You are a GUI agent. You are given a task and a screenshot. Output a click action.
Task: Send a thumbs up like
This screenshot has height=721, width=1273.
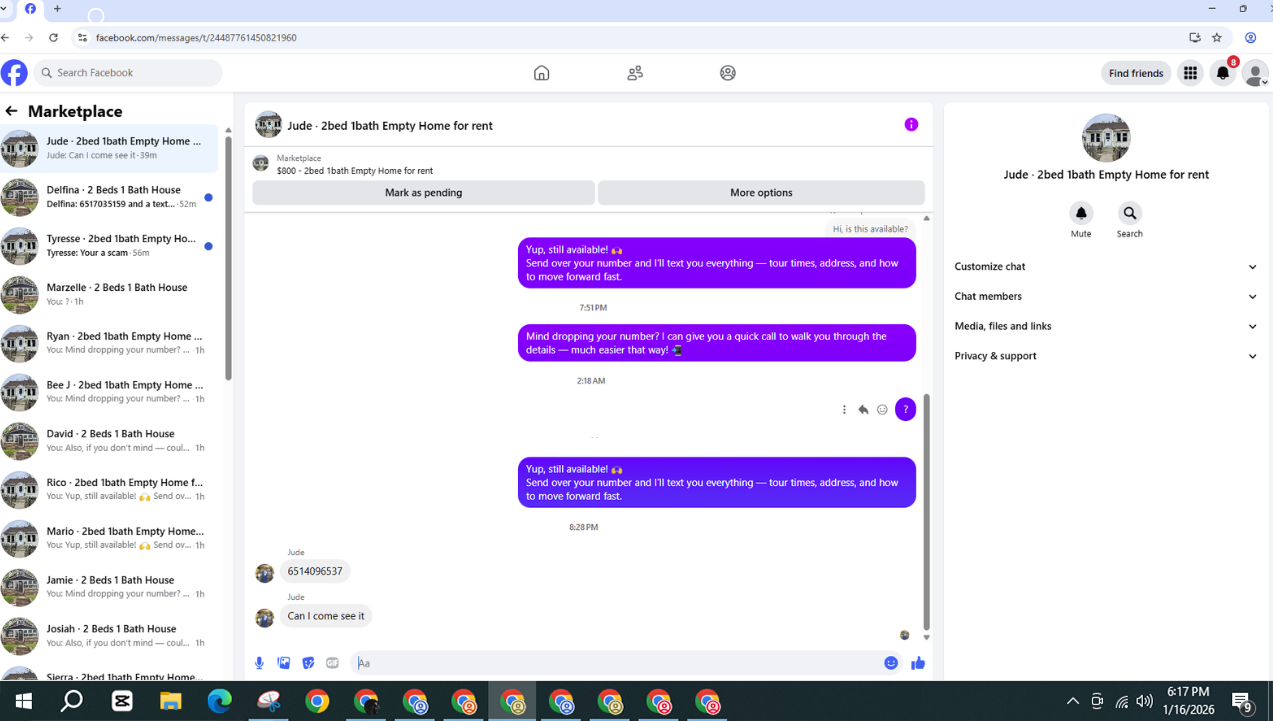click(918, 663)
